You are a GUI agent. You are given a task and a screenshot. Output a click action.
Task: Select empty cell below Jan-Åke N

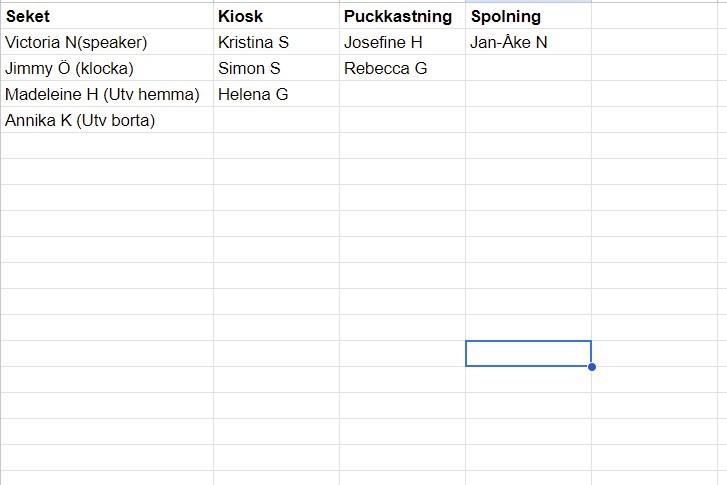pos(528,69)
